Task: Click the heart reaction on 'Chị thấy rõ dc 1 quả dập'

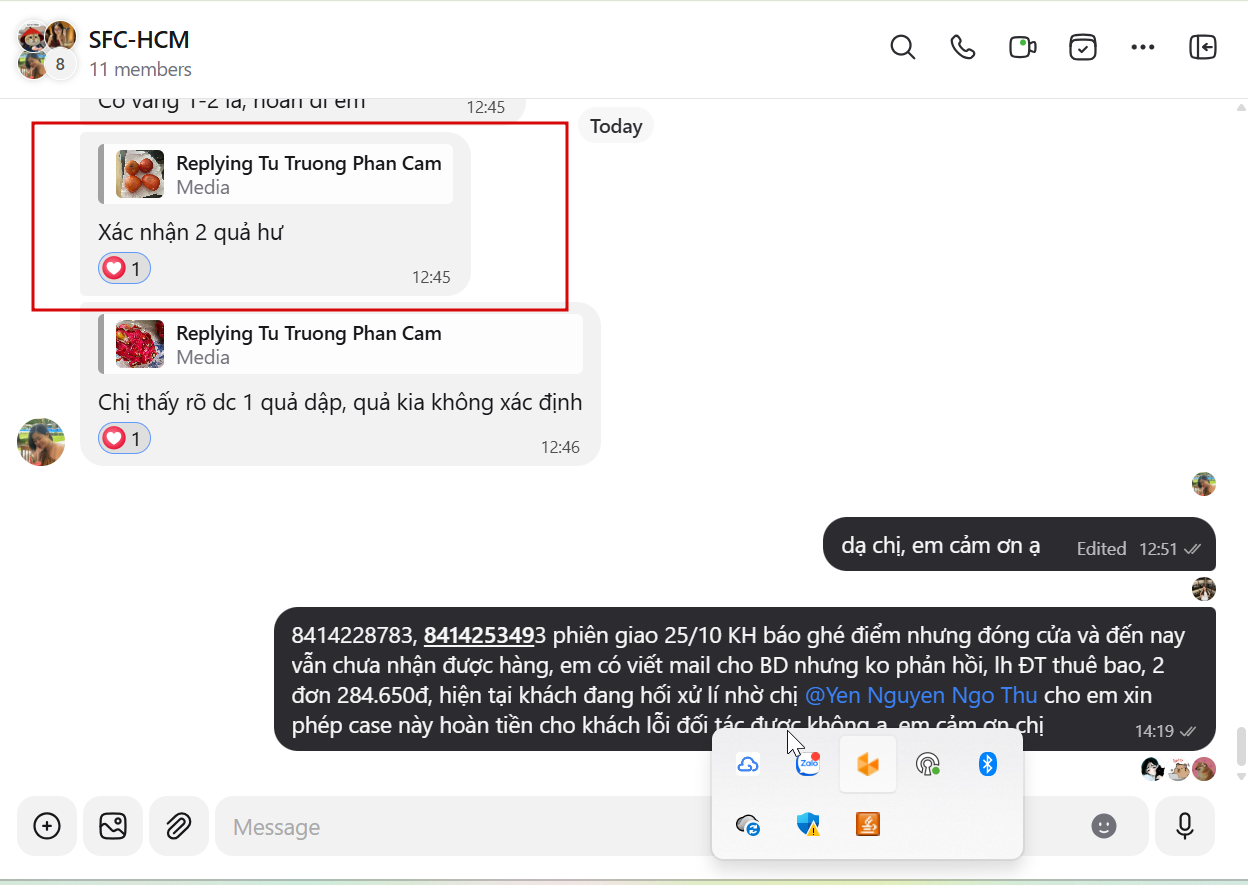Action: click(x=125, y=438)
